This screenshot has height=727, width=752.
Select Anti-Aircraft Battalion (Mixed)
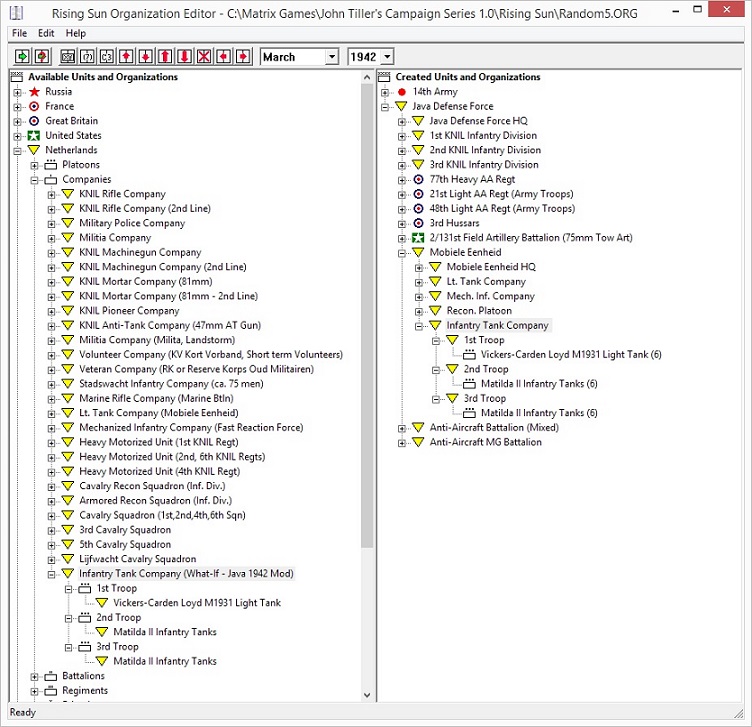click(494, 428)
